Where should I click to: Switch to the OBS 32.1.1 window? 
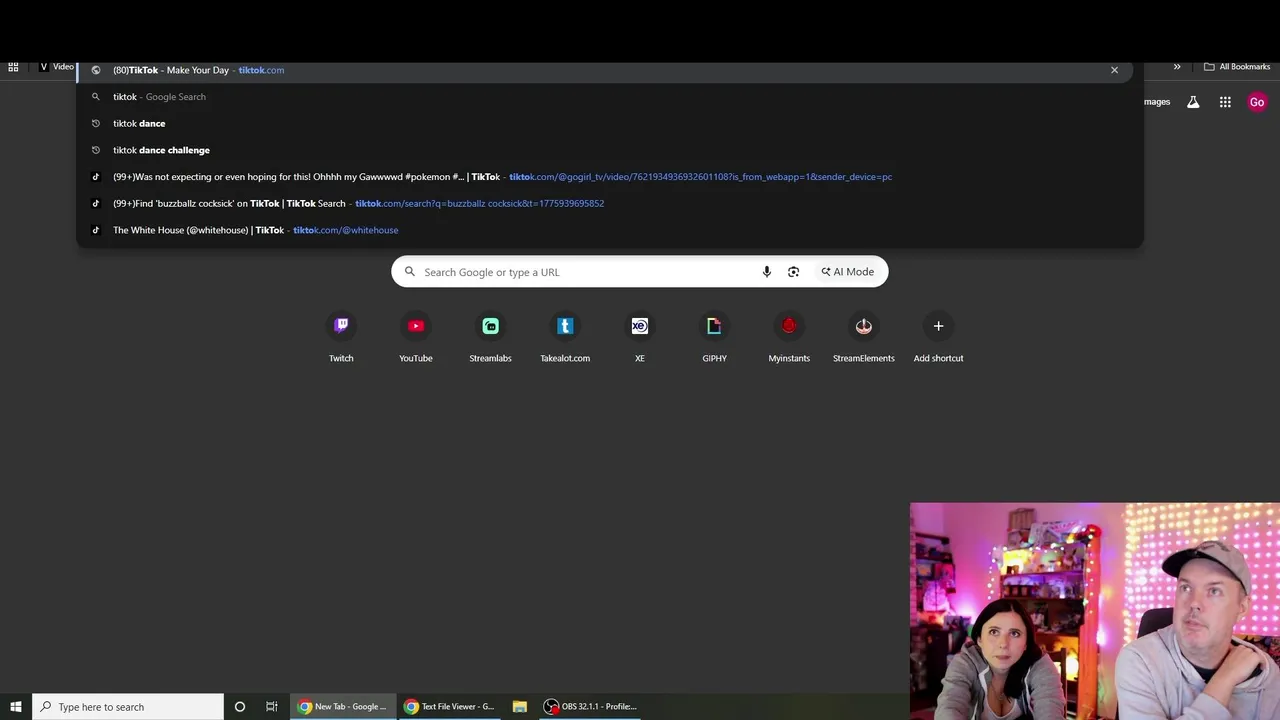591,707
